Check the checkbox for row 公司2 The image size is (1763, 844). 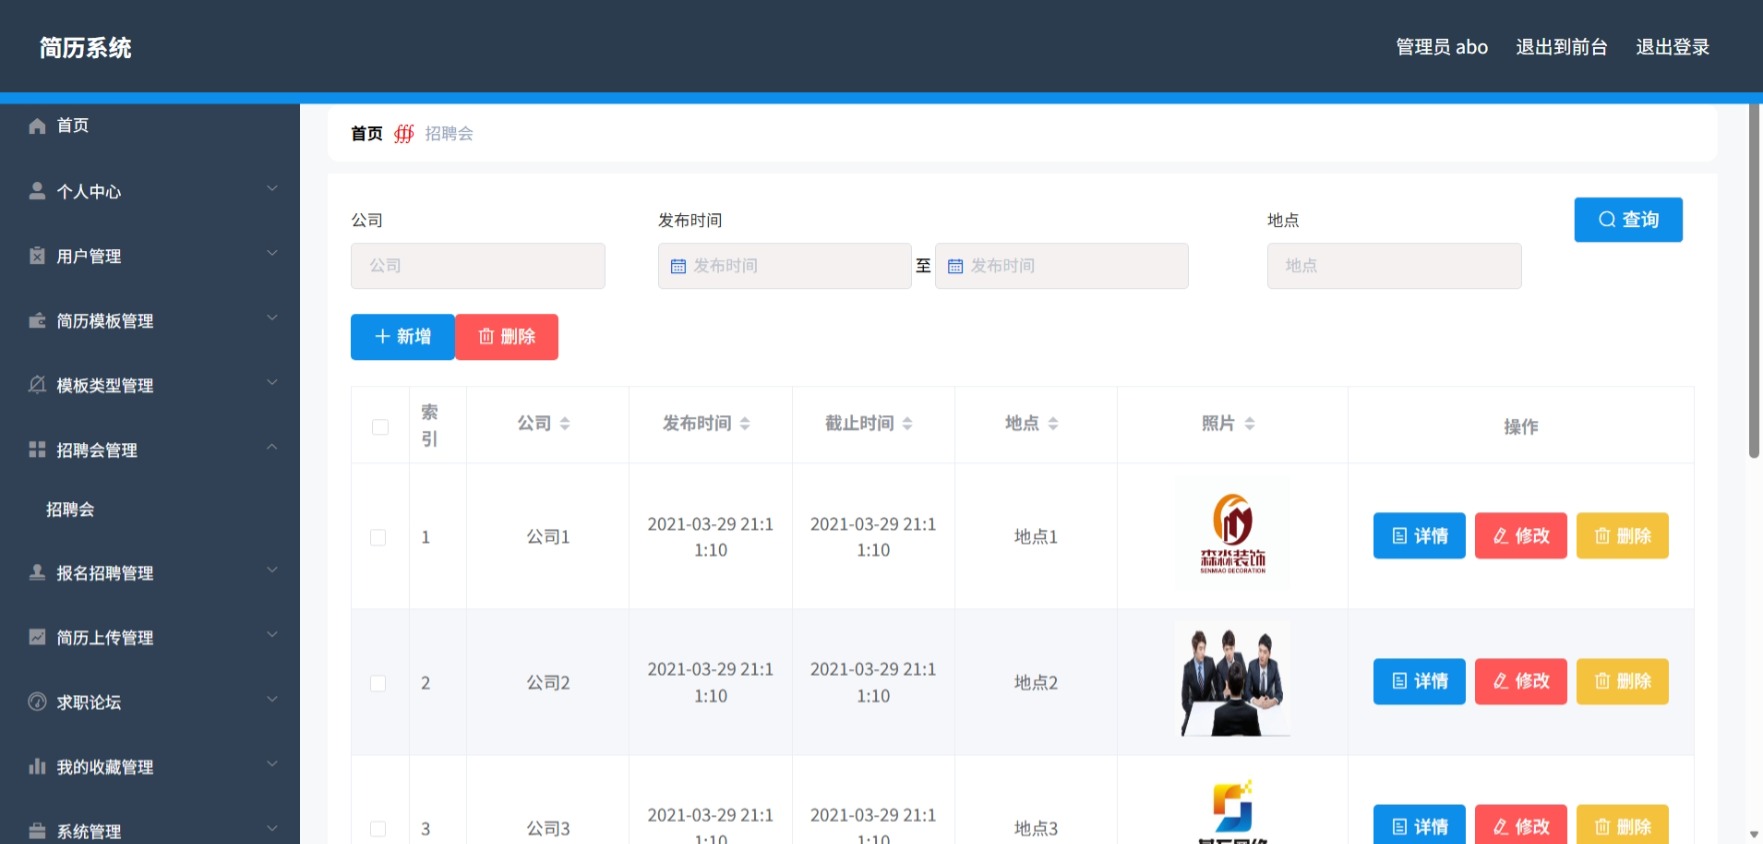[x=378, y=683]
